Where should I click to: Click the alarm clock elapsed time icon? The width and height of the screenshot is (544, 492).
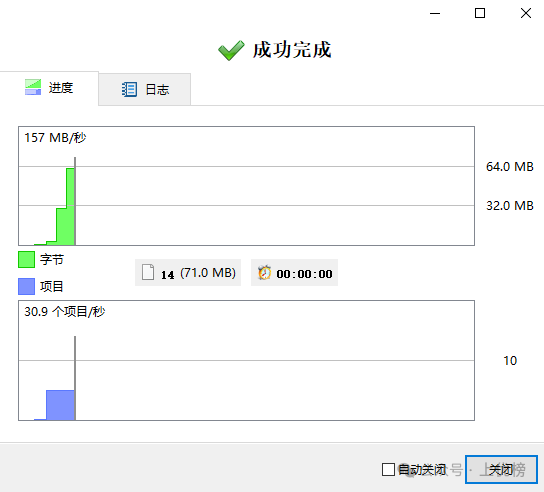pos(264,272)
